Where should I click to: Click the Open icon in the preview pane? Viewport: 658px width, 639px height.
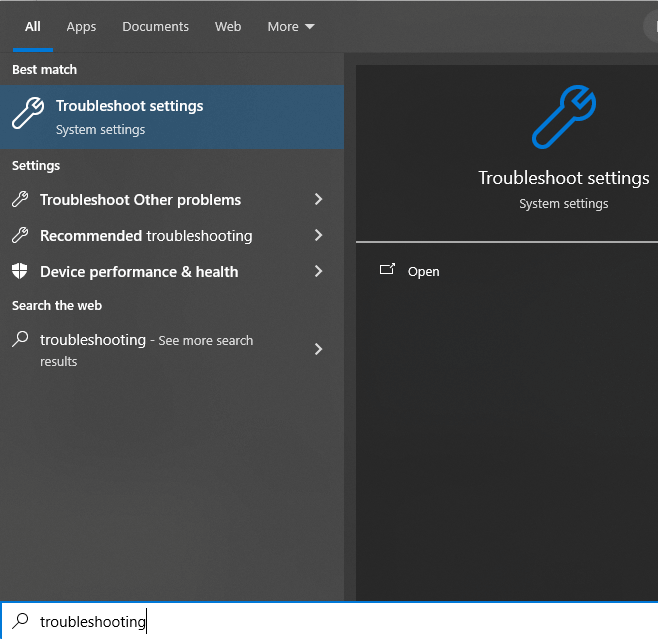(388, 271)
